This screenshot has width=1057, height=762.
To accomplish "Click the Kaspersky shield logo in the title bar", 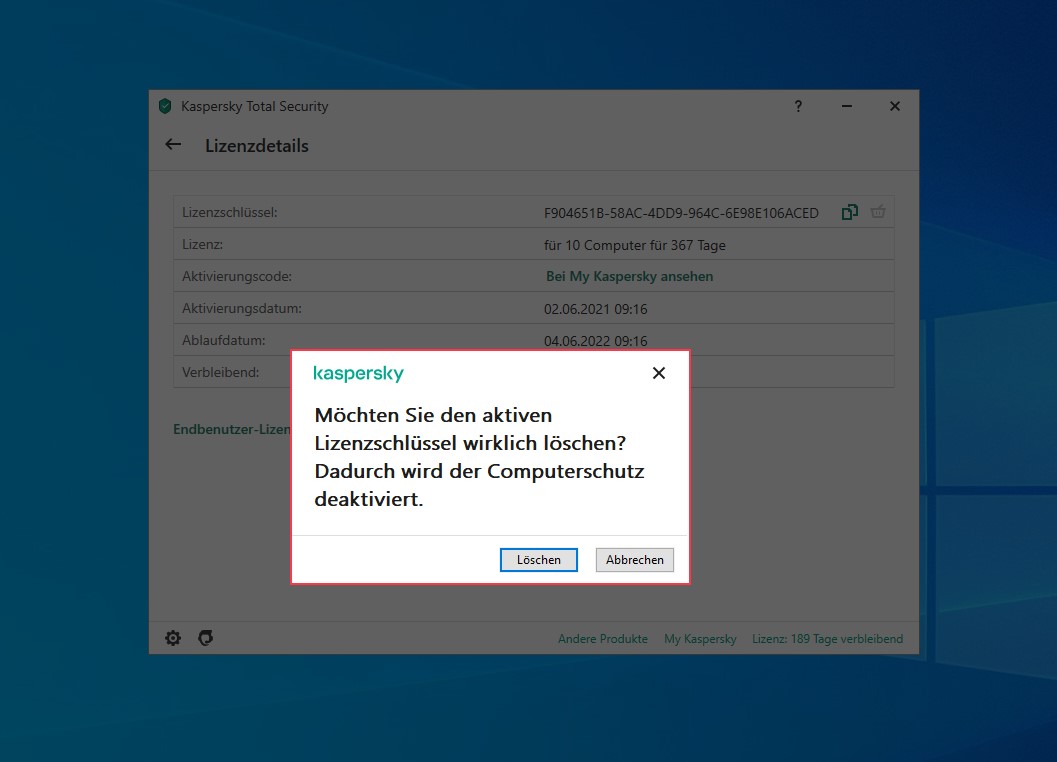I will [x=166, y=106].
